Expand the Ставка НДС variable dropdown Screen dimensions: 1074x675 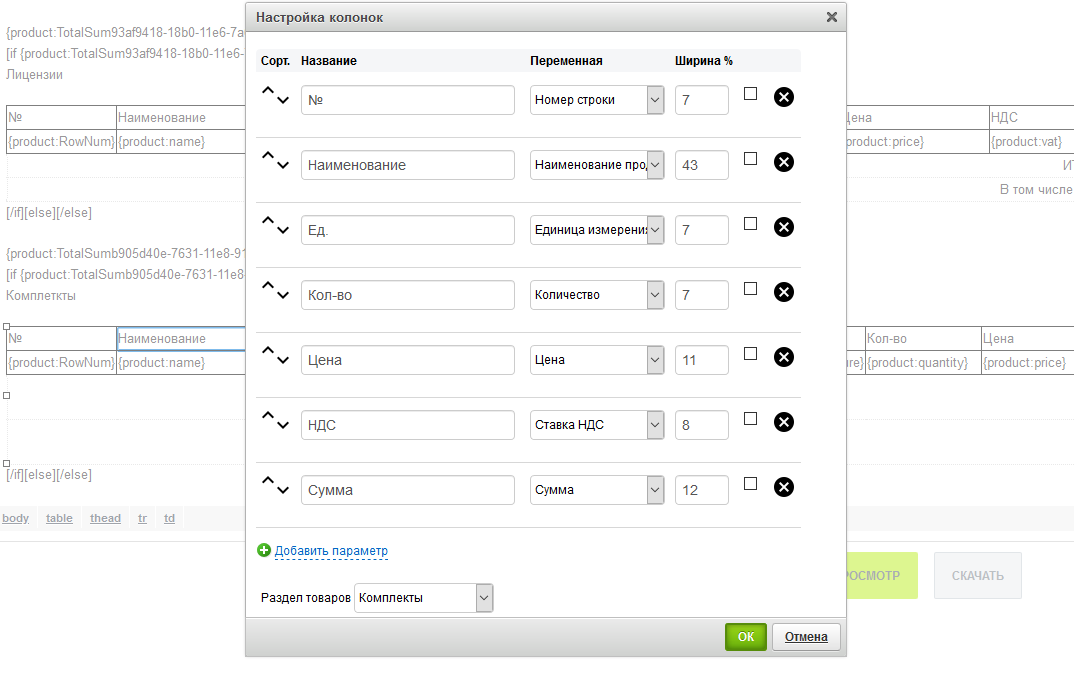tap(596, 425)
